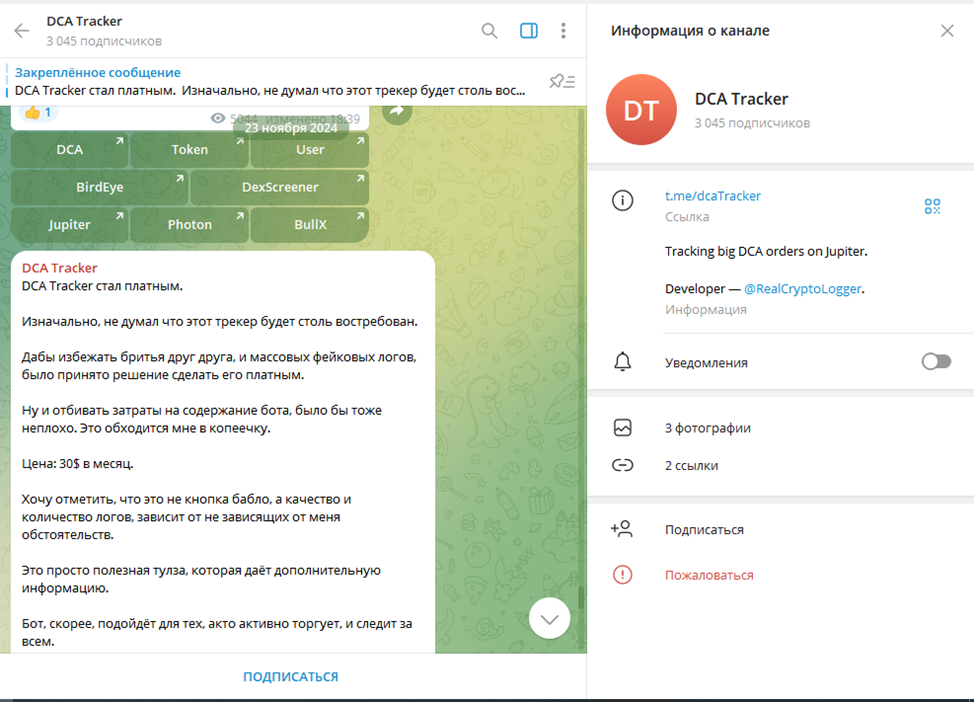The width and height of the screenshot is (974, 702).
Task: Open the DexScreener inline button
Action: click(280, 187)
